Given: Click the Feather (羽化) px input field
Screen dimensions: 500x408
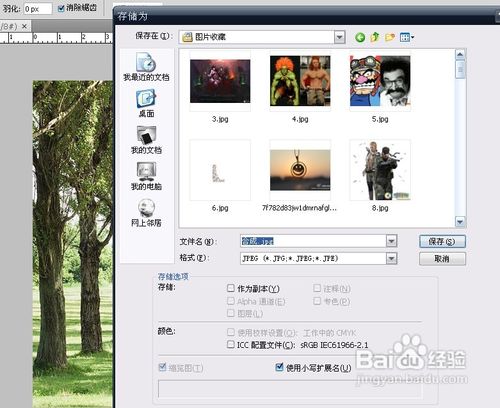Looking at the screenshot, I should click(38, 9).
